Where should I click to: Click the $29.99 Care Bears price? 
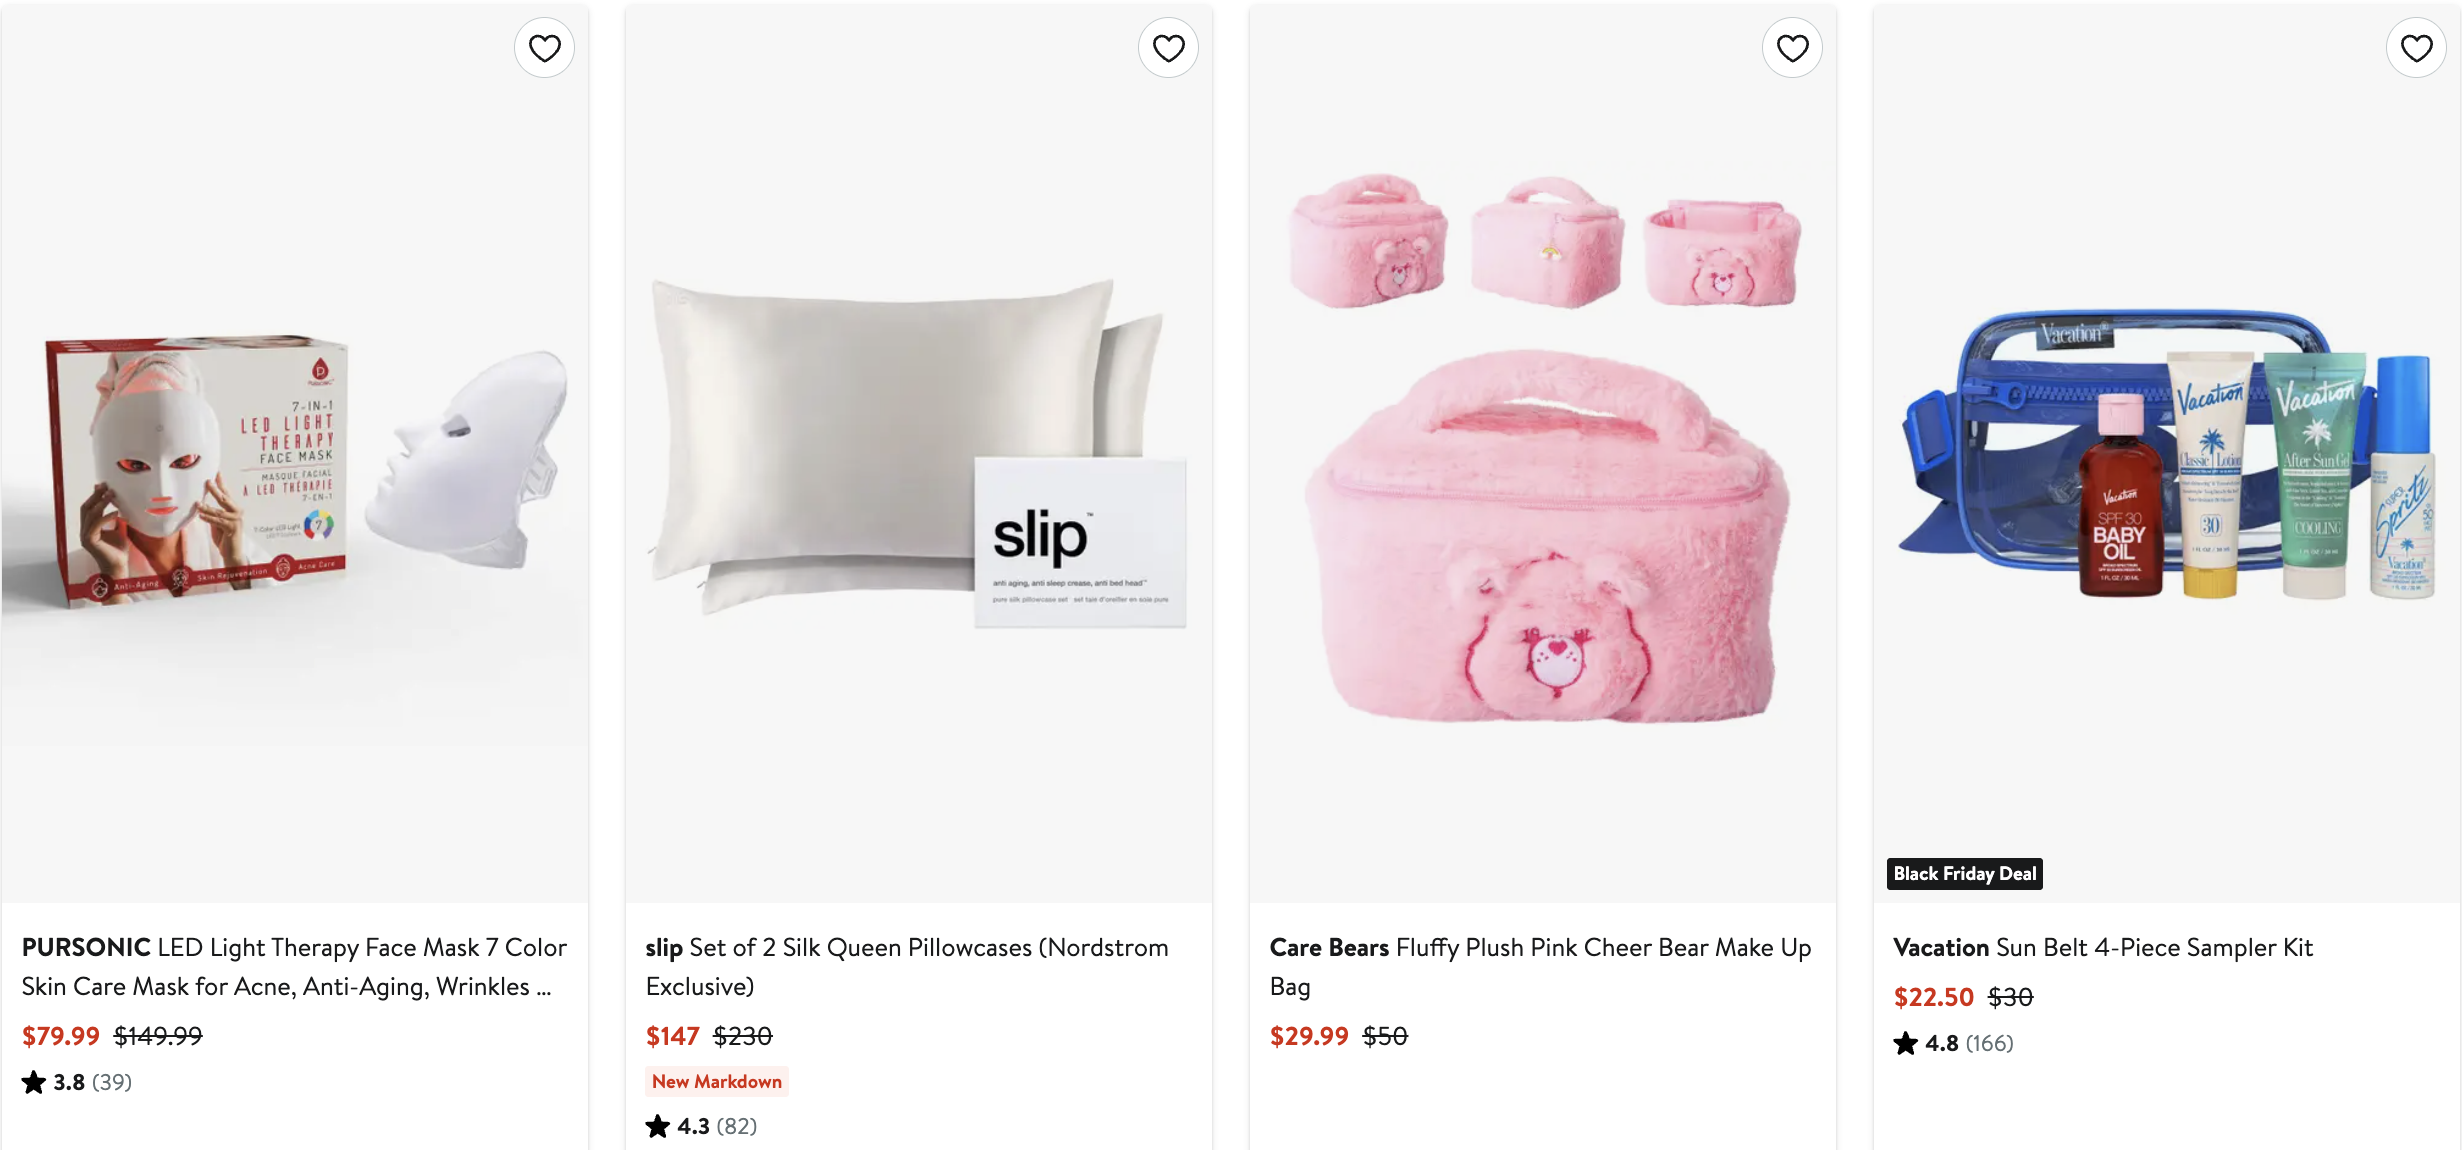[1309, 1036]
